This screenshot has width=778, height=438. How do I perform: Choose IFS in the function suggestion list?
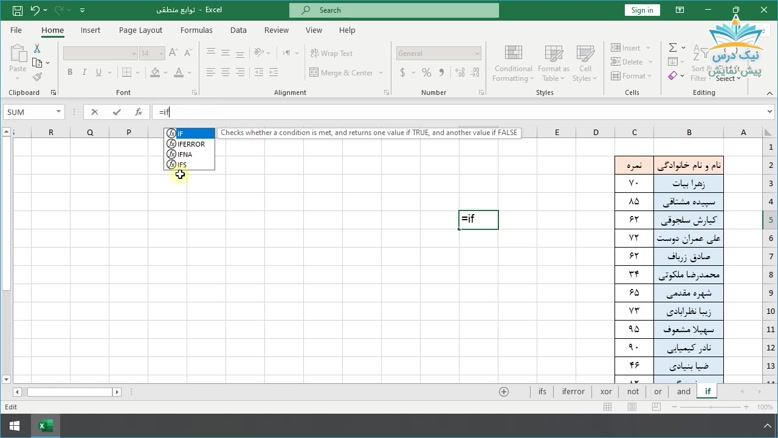pos(182,164)
